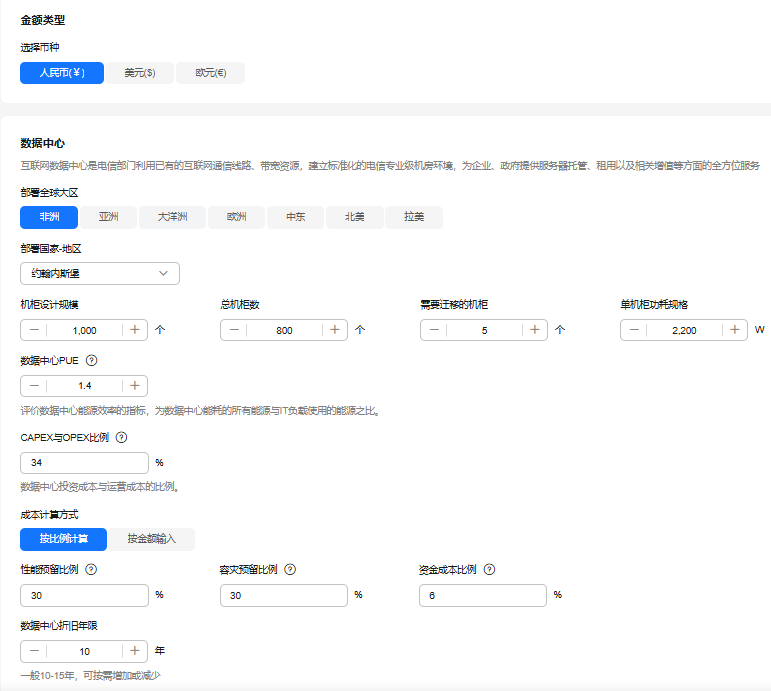771x691 pixels.
Task: Choose 非洲 deployment region
Action: coord(49,217)
